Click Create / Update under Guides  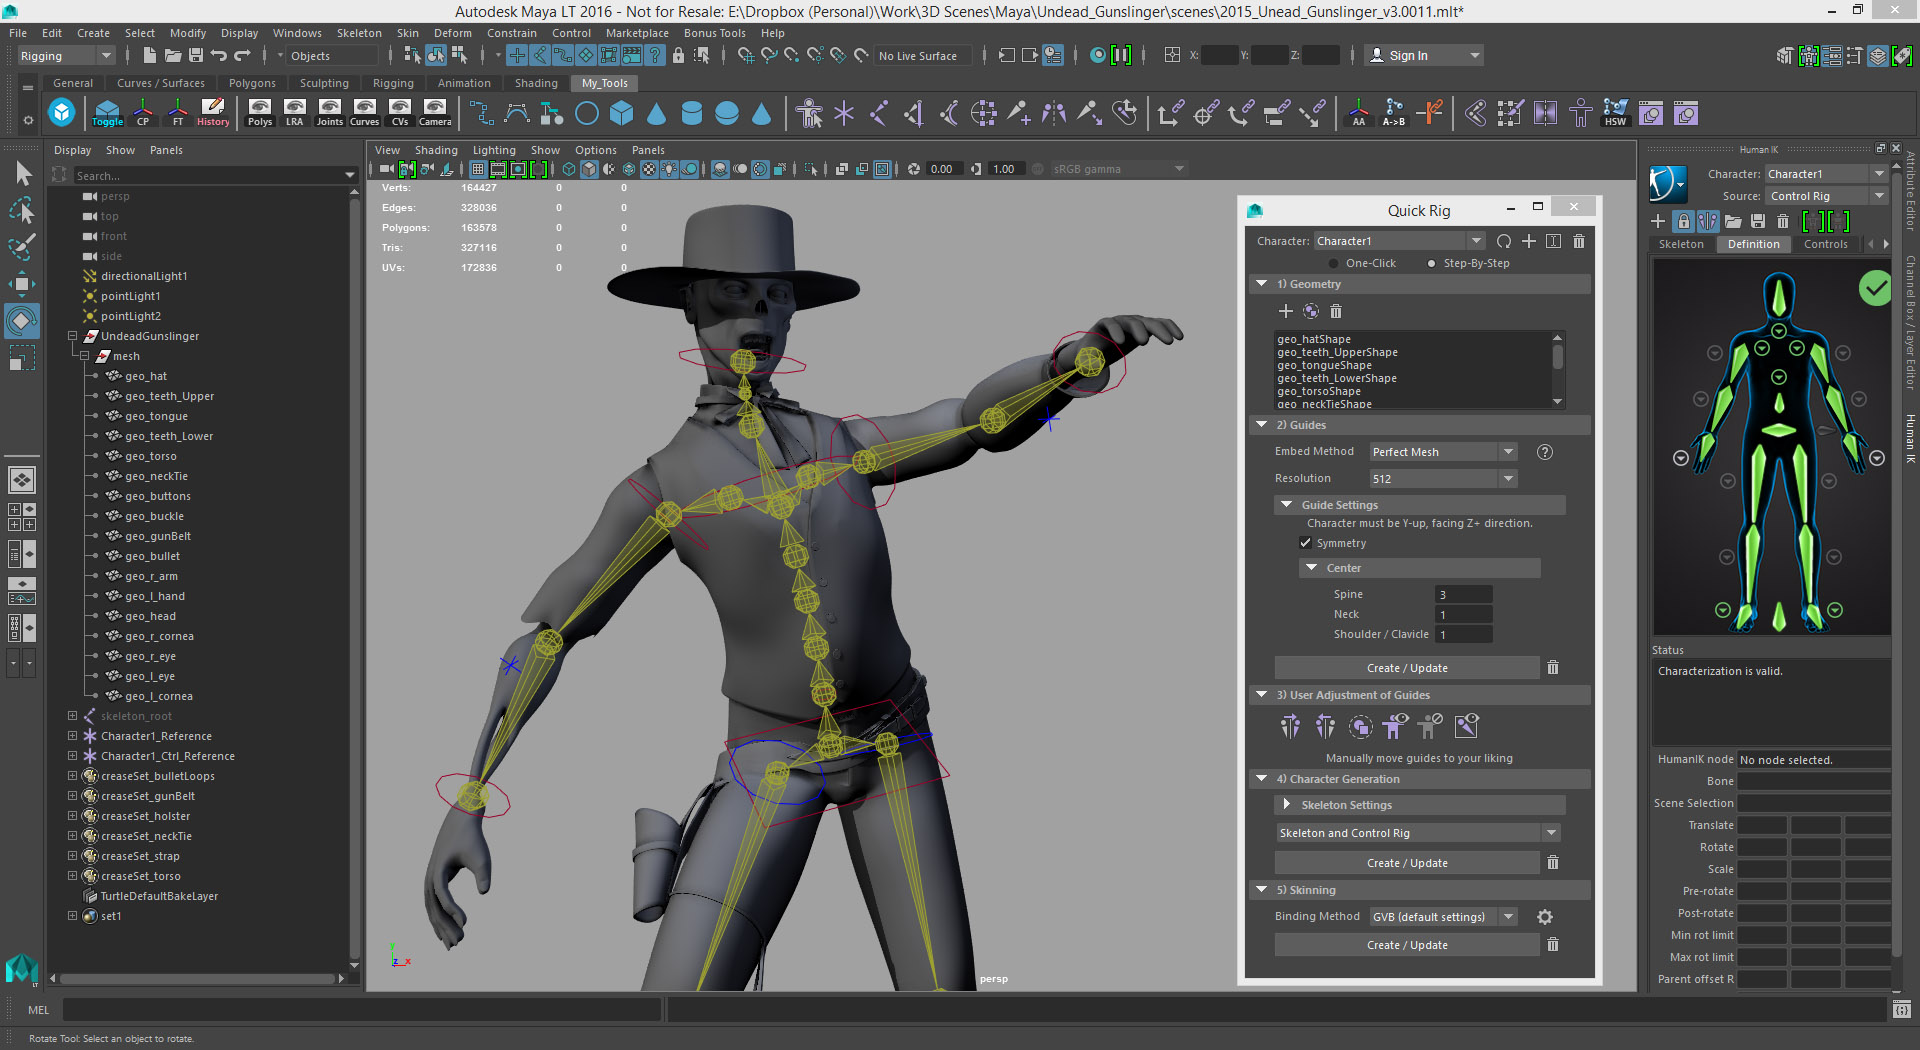click(1406, 668)
